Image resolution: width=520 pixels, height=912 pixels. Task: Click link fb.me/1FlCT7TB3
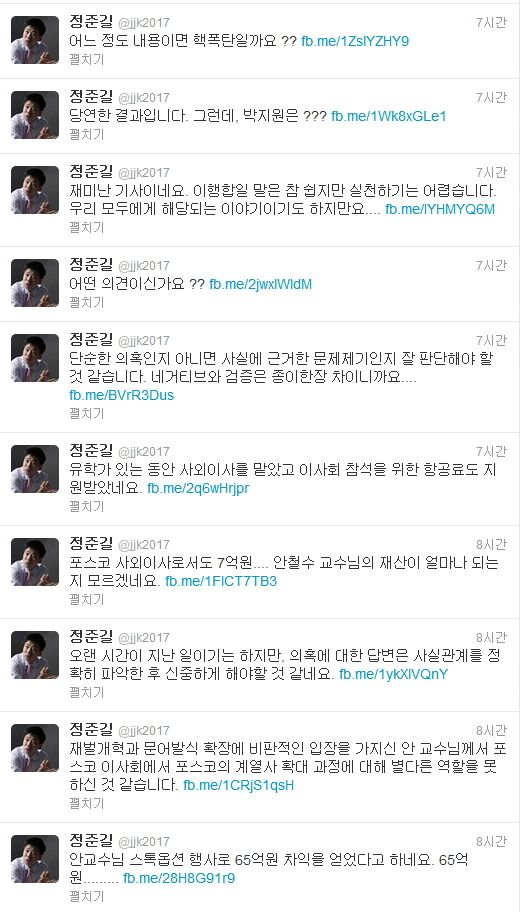click(x=221, y=581)
